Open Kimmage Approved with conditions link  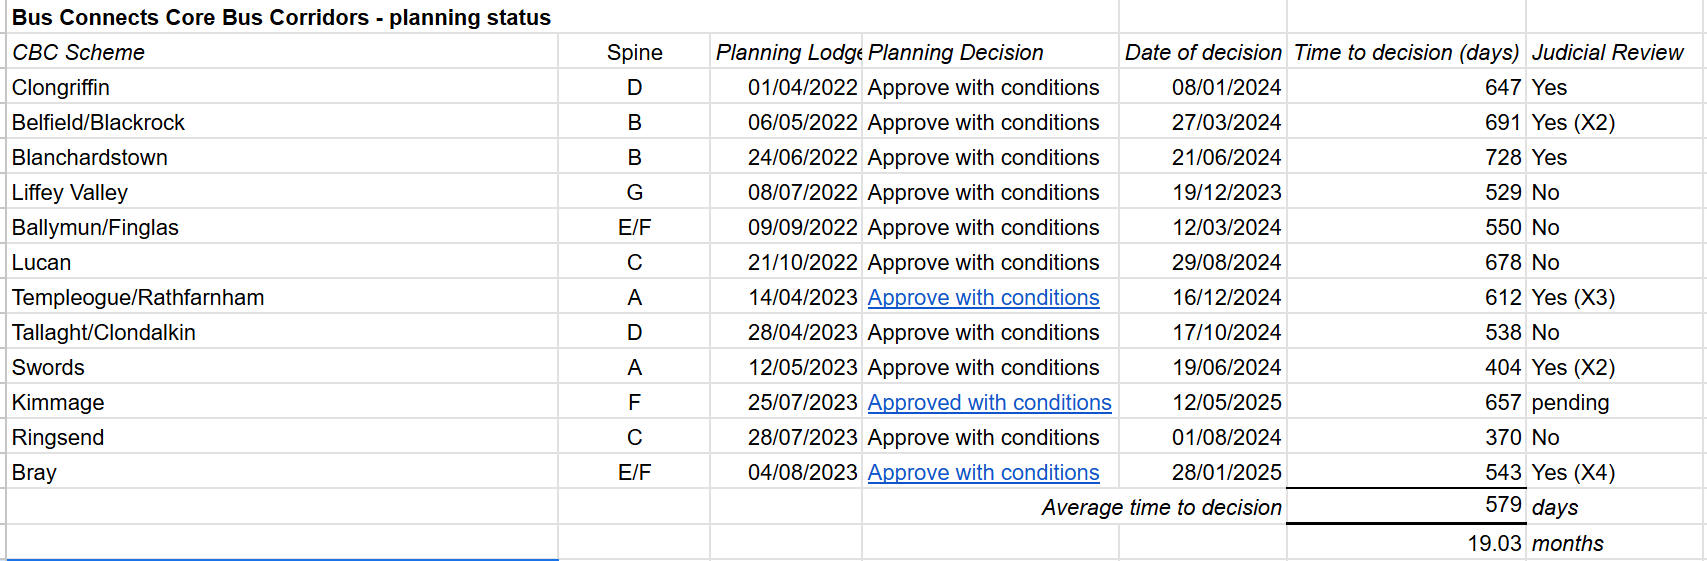click(x=989, y=402)
